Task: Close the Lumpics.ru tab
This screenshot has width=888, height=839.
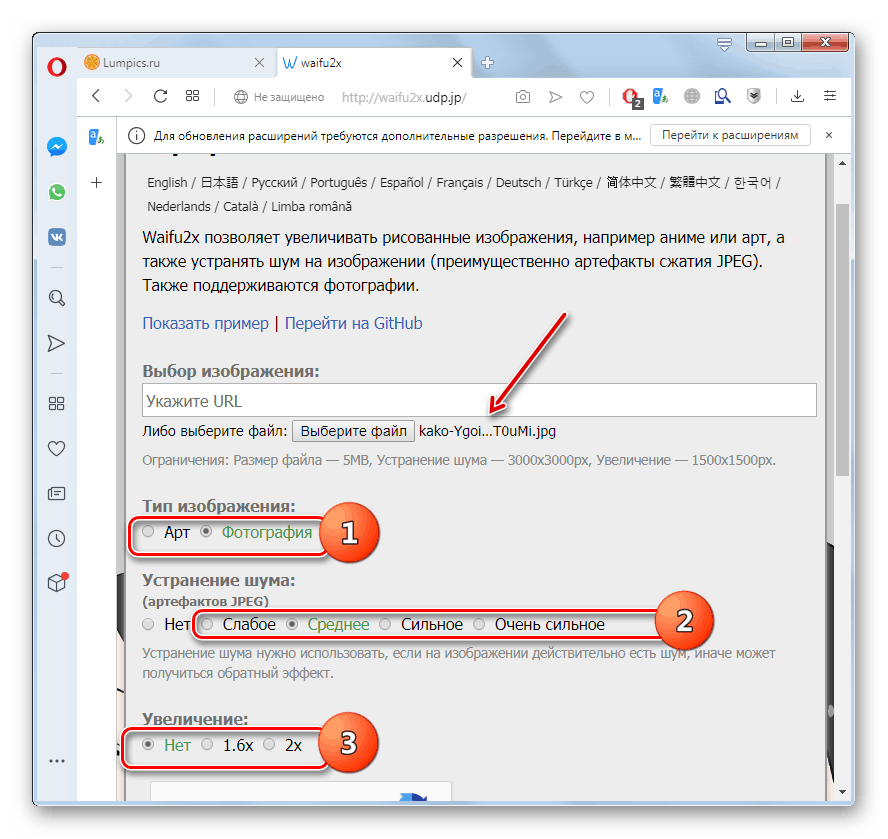Action: tap(259, 62)
